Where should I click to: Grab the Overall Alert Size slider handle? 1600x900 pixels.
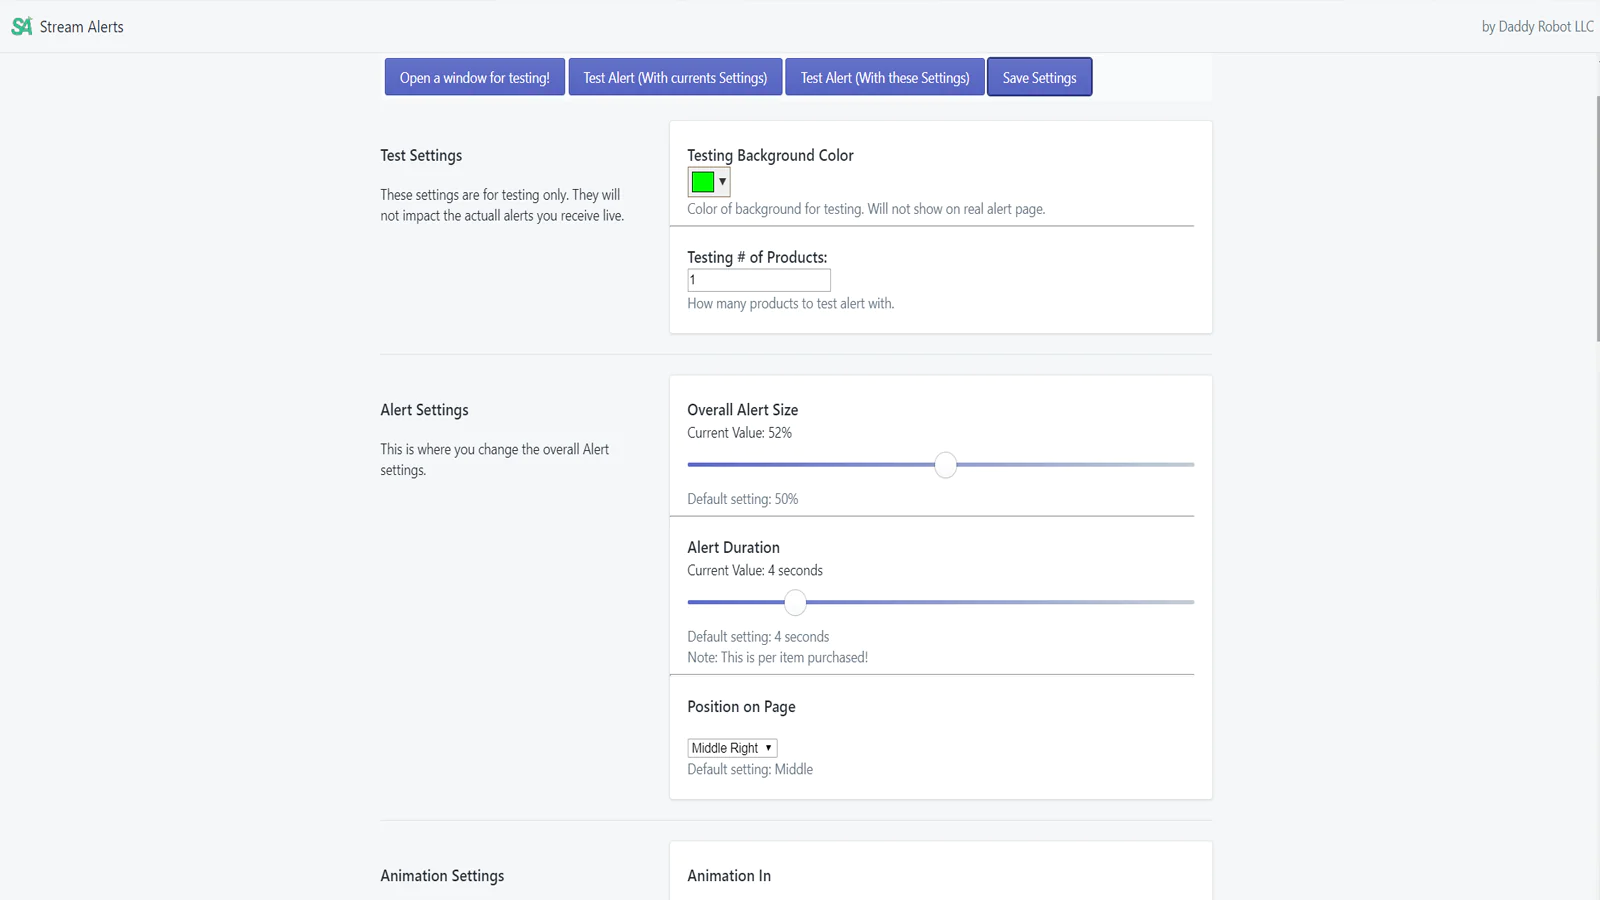(945, 465)
